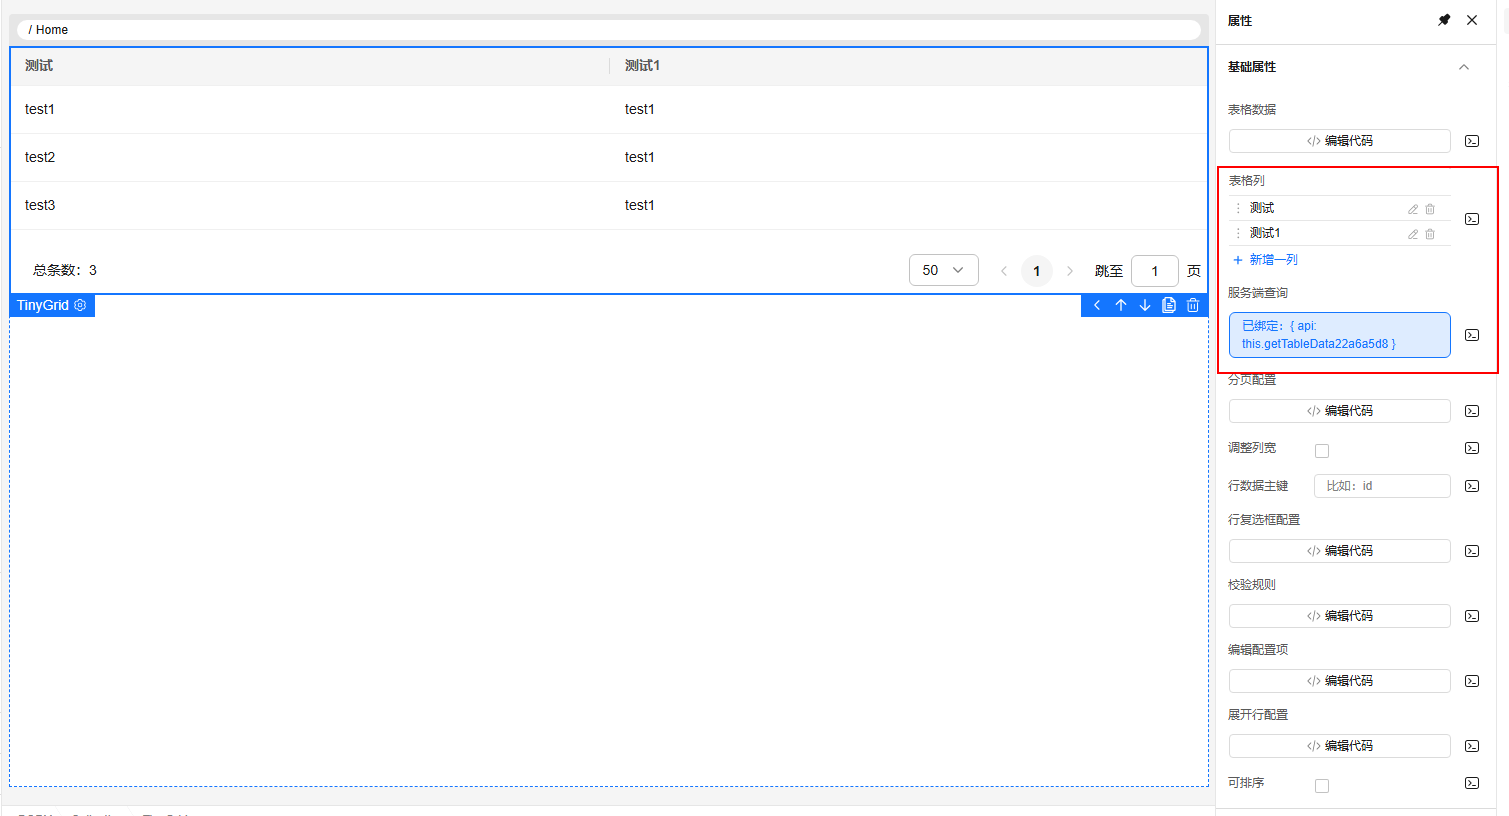Copy the TinyGrid component using document icon
This screenshot has height=816, width=1509.
coord(1169,305)
